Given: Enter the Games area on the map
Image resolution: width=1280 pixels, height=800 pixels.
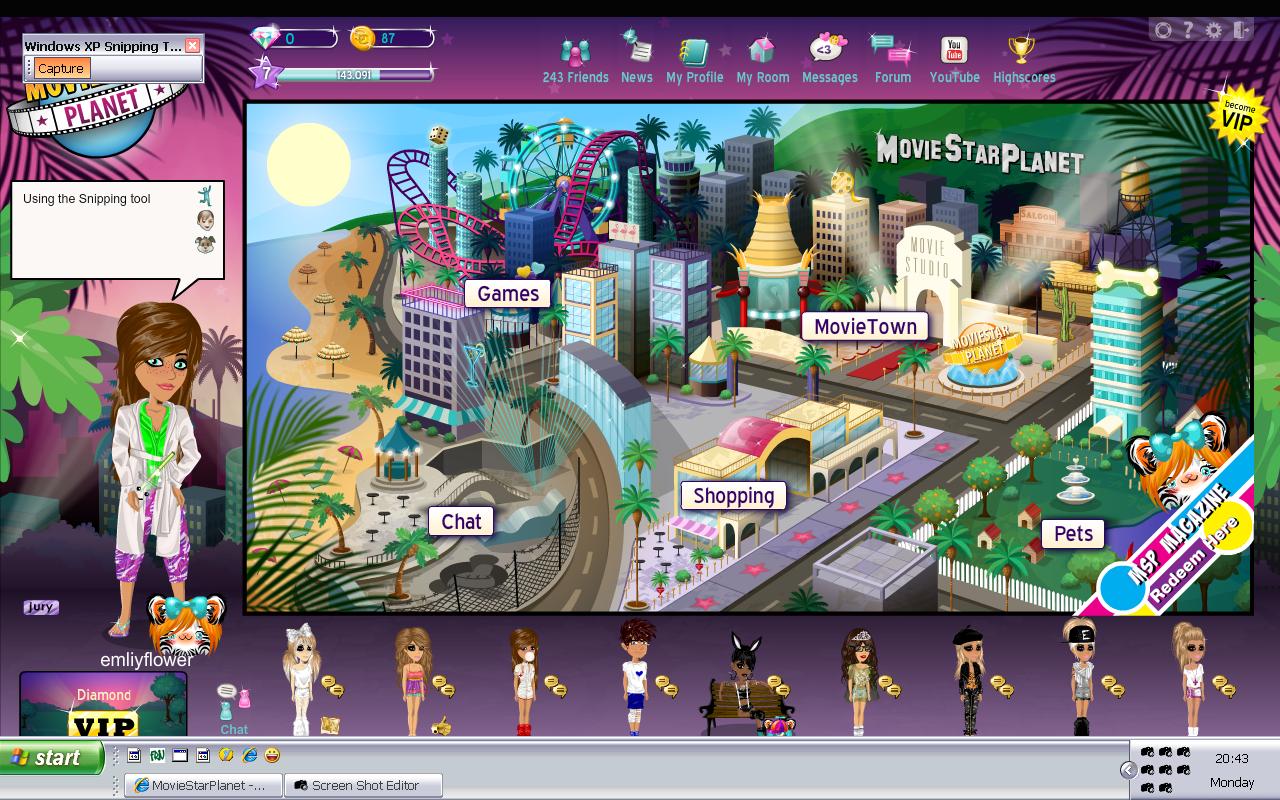Looking at the screenshot, I should tap(507, 293).
